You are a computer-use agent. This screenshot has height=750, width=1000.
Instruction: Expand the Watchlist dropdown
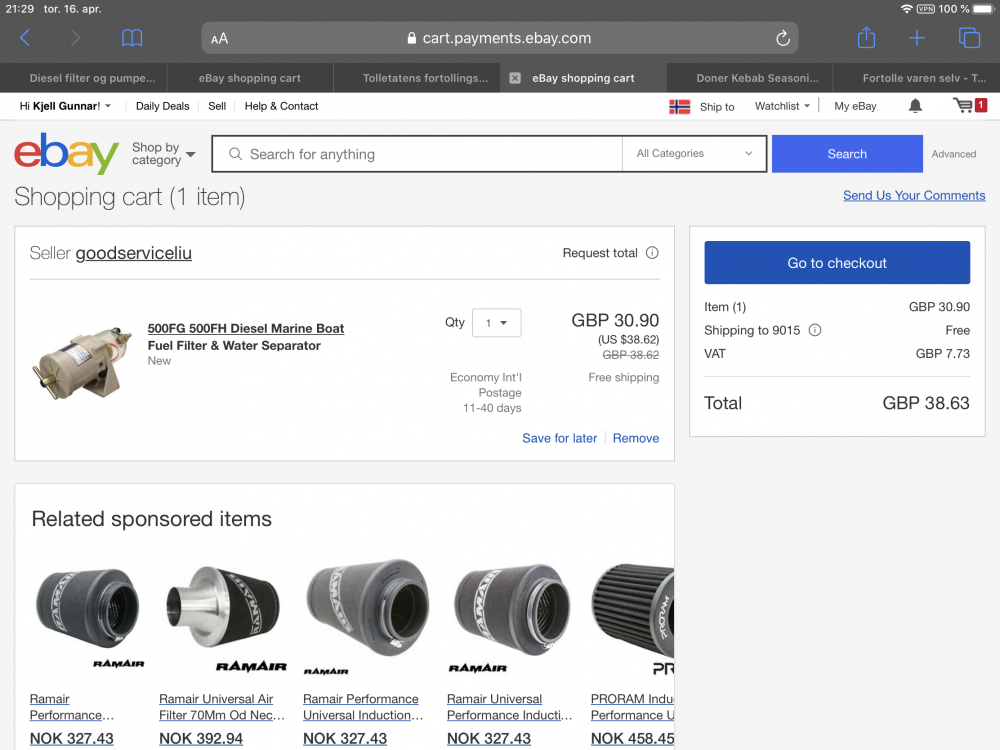(x=783, y=106)
